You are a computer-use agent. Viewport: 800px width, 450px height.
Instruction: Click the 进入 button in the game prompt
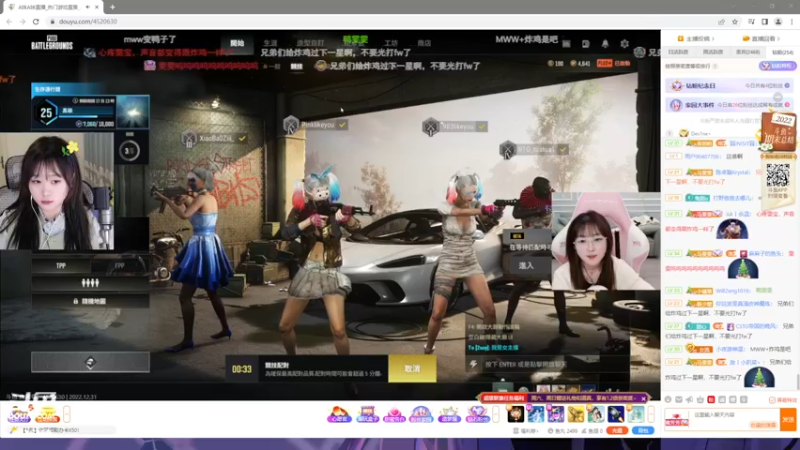[526, 265]
